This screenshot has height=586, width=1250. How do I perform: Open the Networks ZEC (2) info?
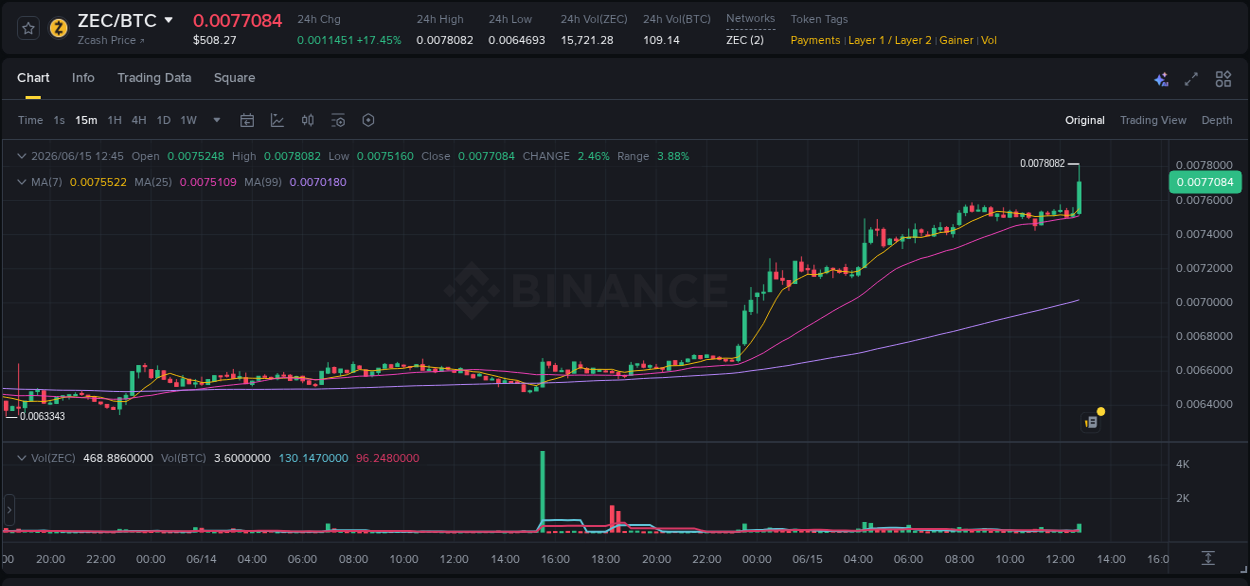[745, 40]
